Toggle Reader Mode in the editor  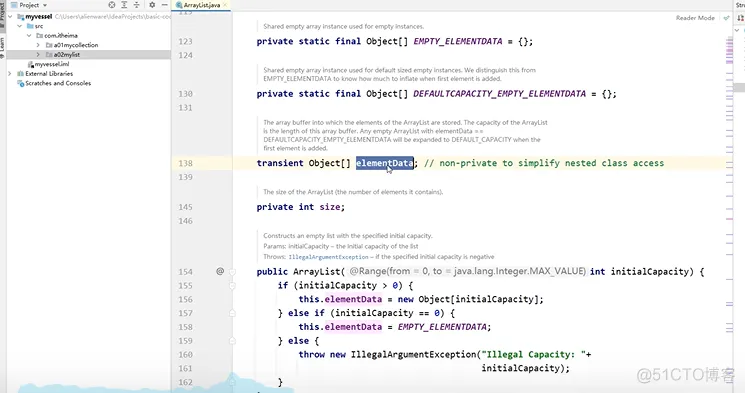pos(695,18)
